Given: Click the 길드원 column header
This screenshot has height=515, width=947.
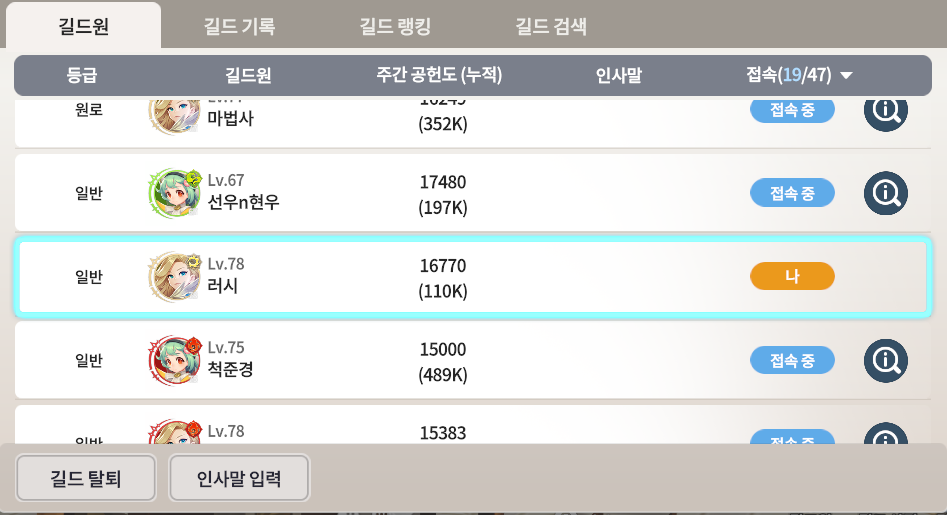Looking at the screenshot, I should click(249, 75).
